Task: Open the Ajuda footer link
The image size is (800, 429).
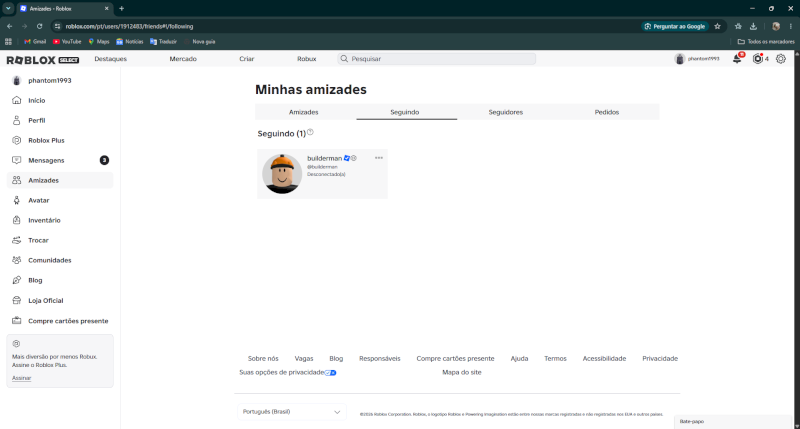Action: point(519,359)
